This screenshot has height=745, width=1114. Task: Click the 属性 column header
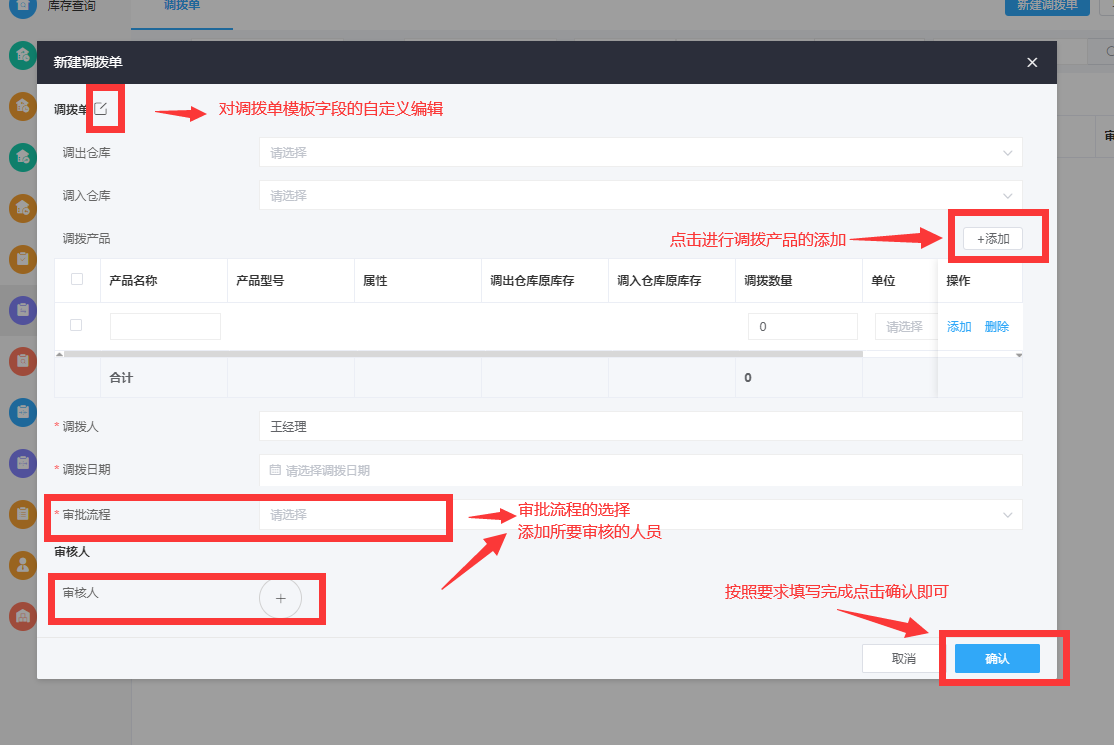coord(375,281)
